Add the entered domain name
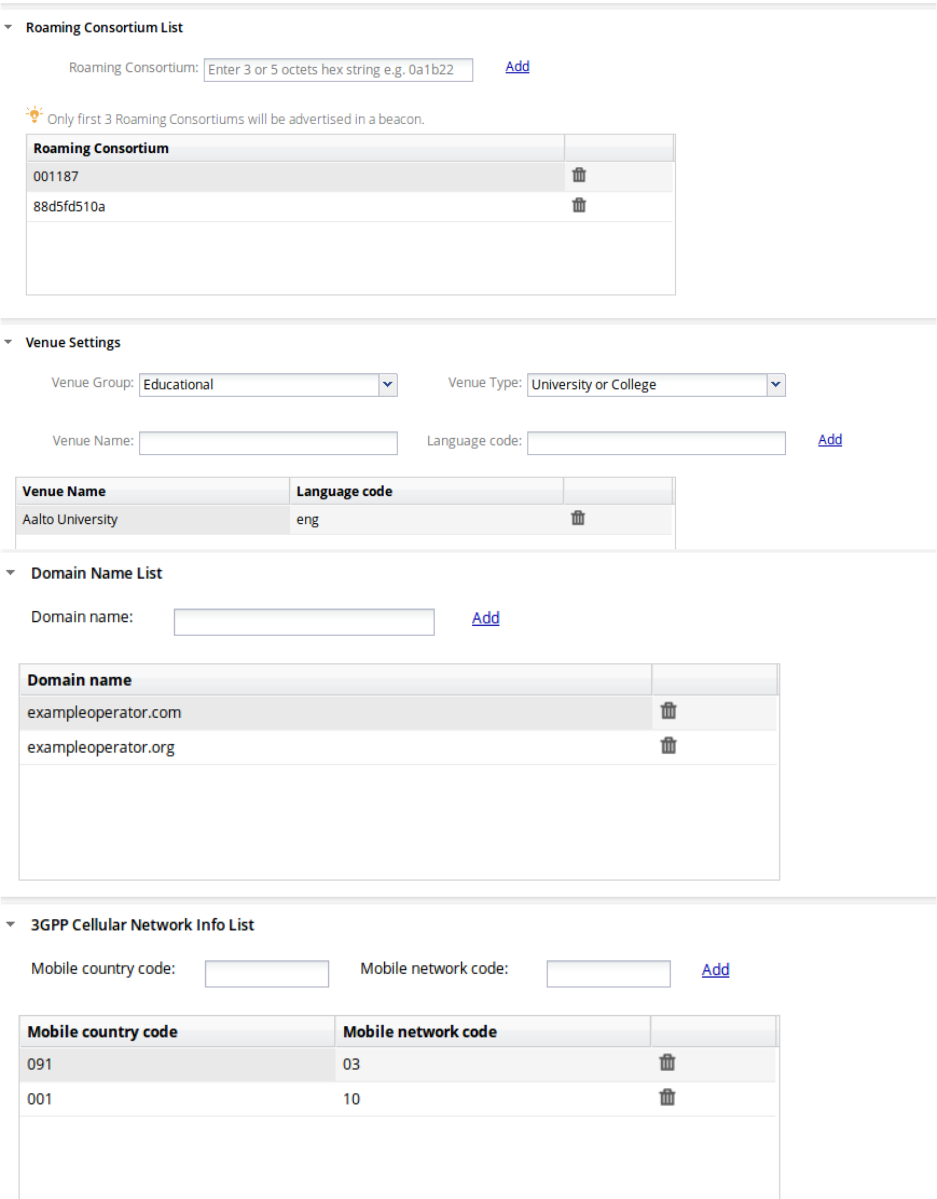Screen dimensions: 937x1199 pyautogui.click(x=486, y=619)
